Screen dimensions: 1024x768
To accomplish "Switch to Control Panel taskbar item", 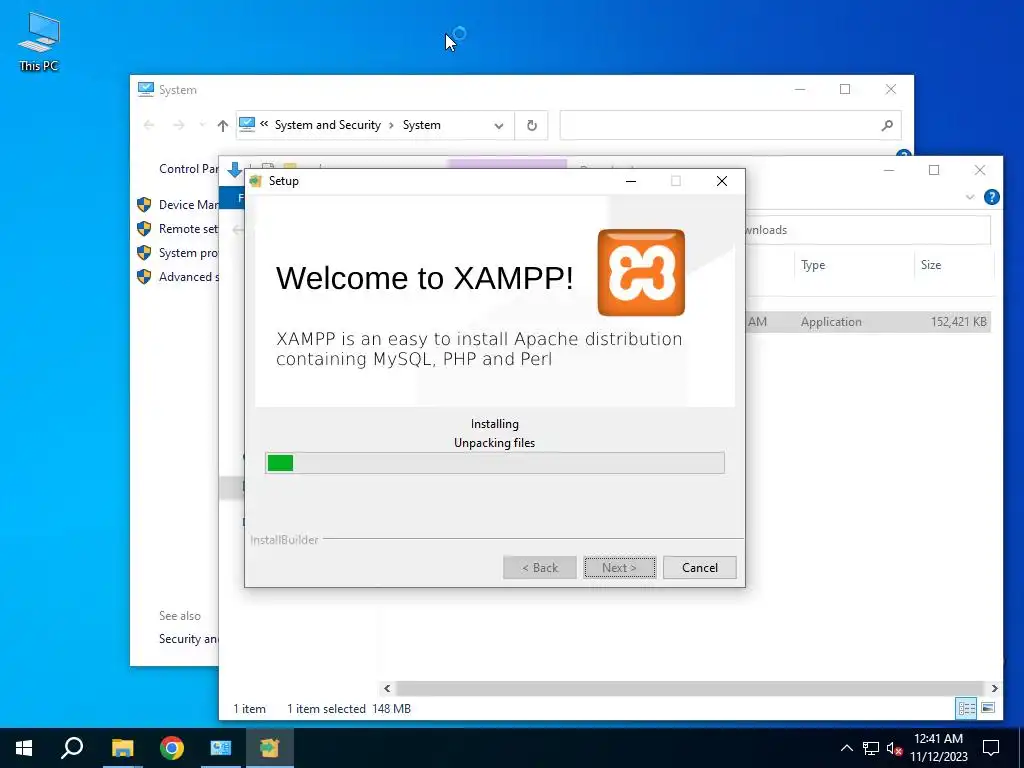I will point(221,748).
